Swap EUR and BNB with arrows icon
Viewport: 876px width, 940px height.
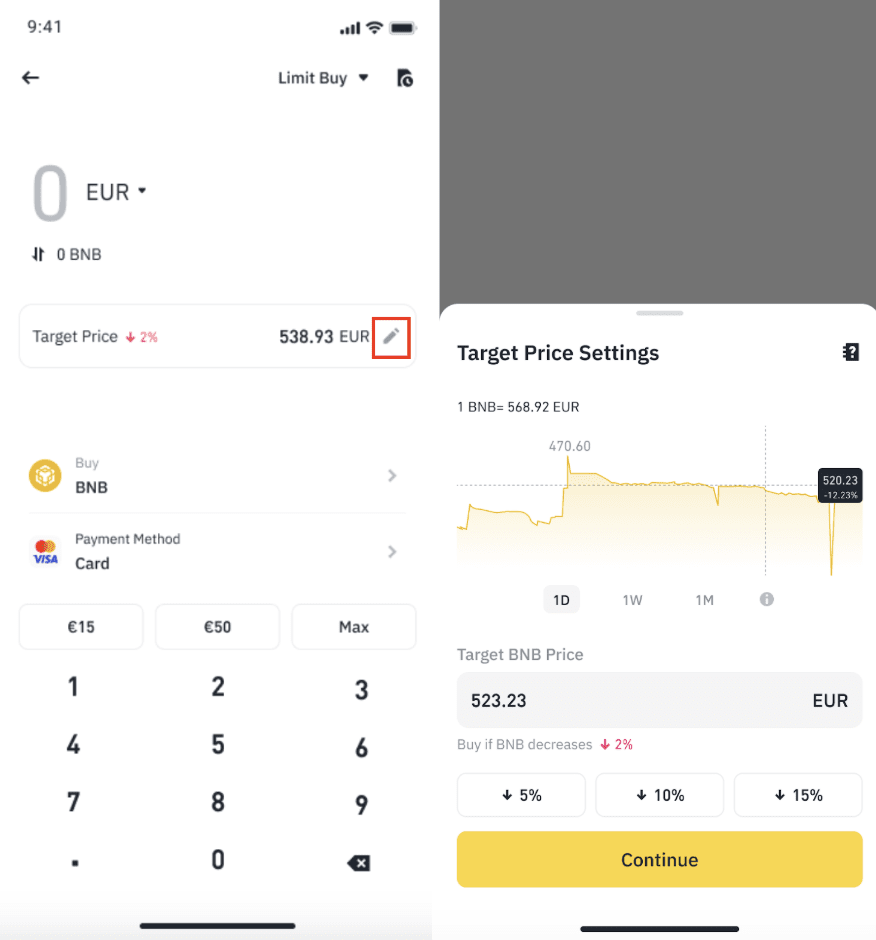[38, 254]
